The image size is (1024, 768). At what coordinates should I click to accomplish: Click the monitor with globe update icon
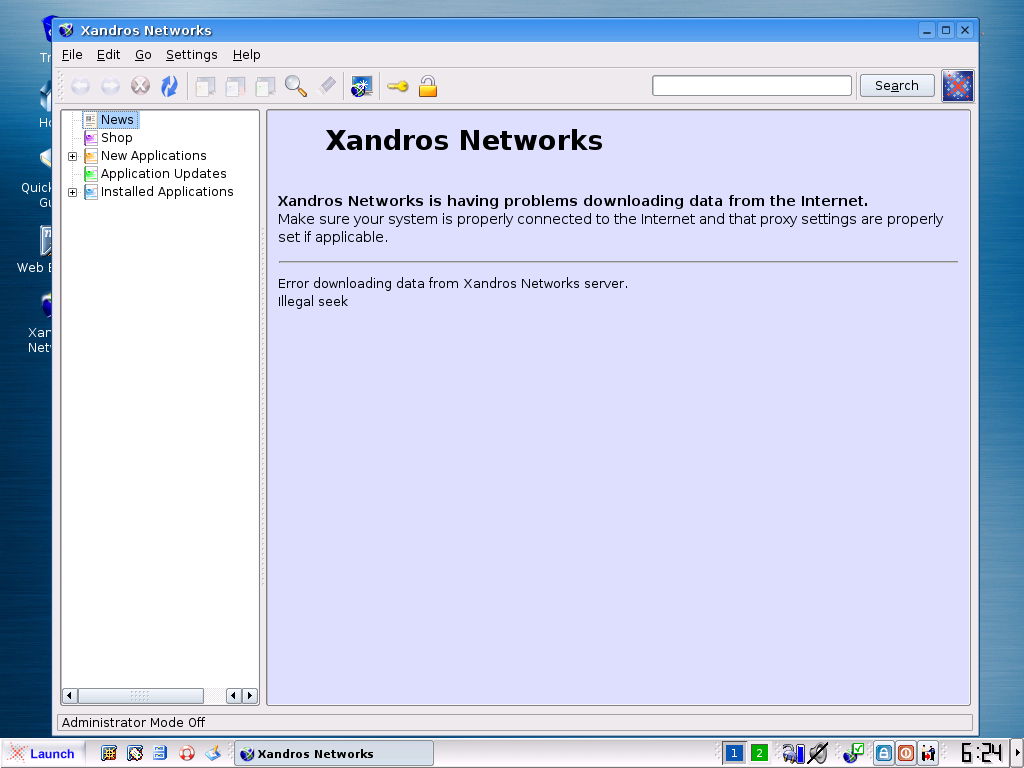(361, 86)
